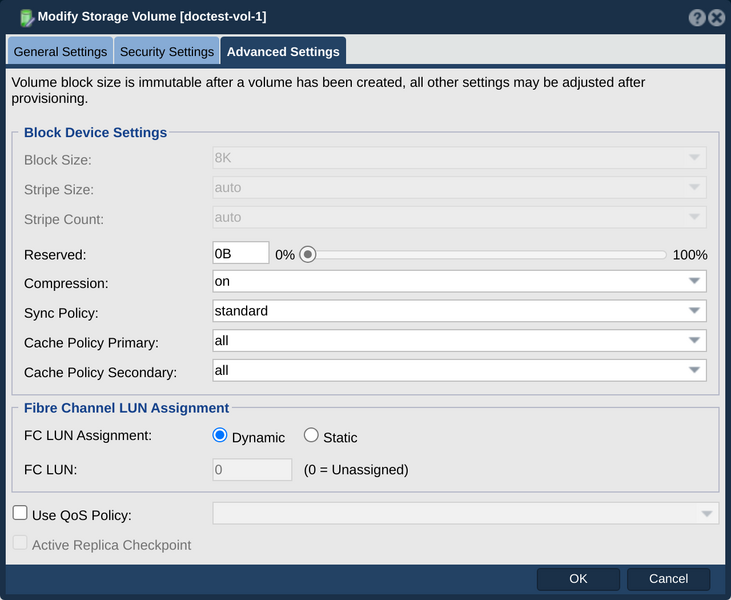Click the Reserved percentage slider handle
The width and height of the screenshot is (731, 600).
[308, 255]
